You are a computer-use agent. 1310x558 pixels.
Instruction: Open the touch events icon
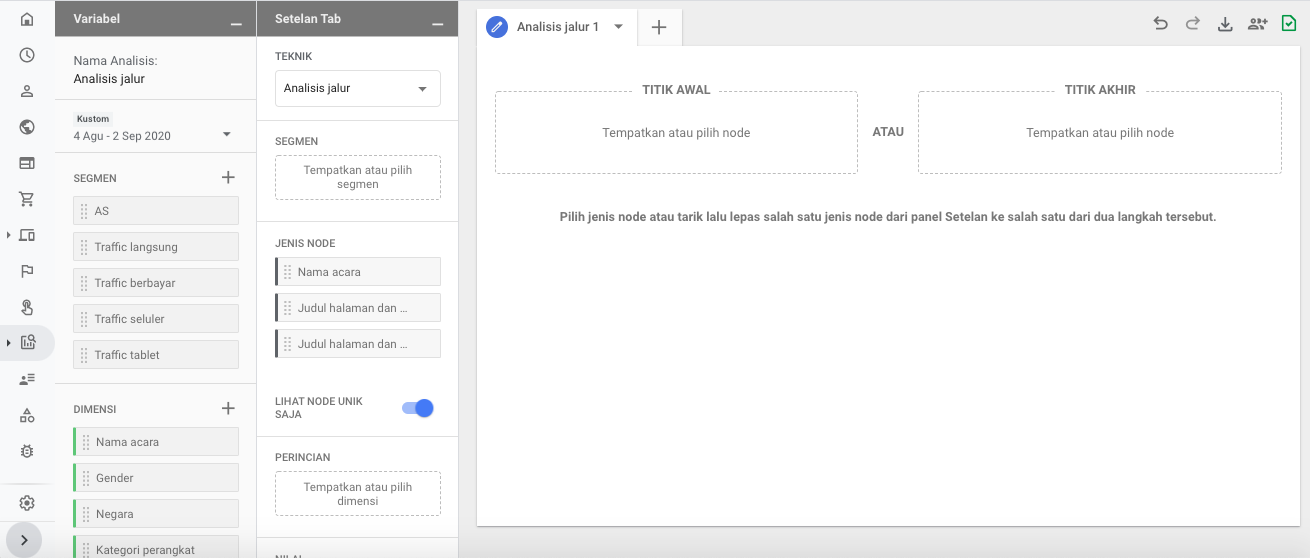click(x=27, y=307)
